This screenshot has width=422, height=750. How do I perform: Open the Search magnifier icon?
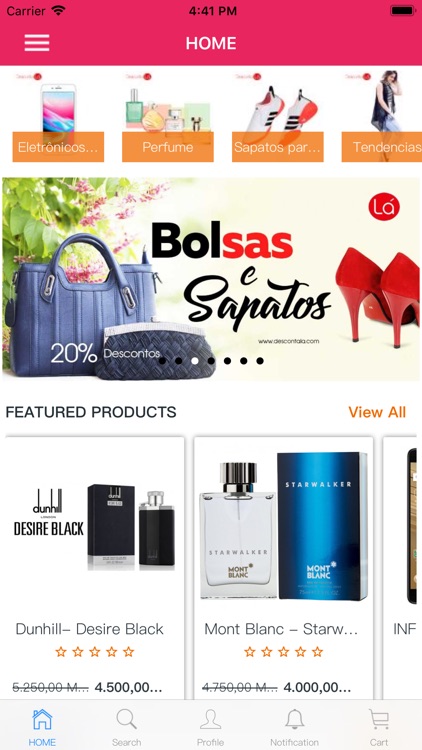[x=126, y=719]
